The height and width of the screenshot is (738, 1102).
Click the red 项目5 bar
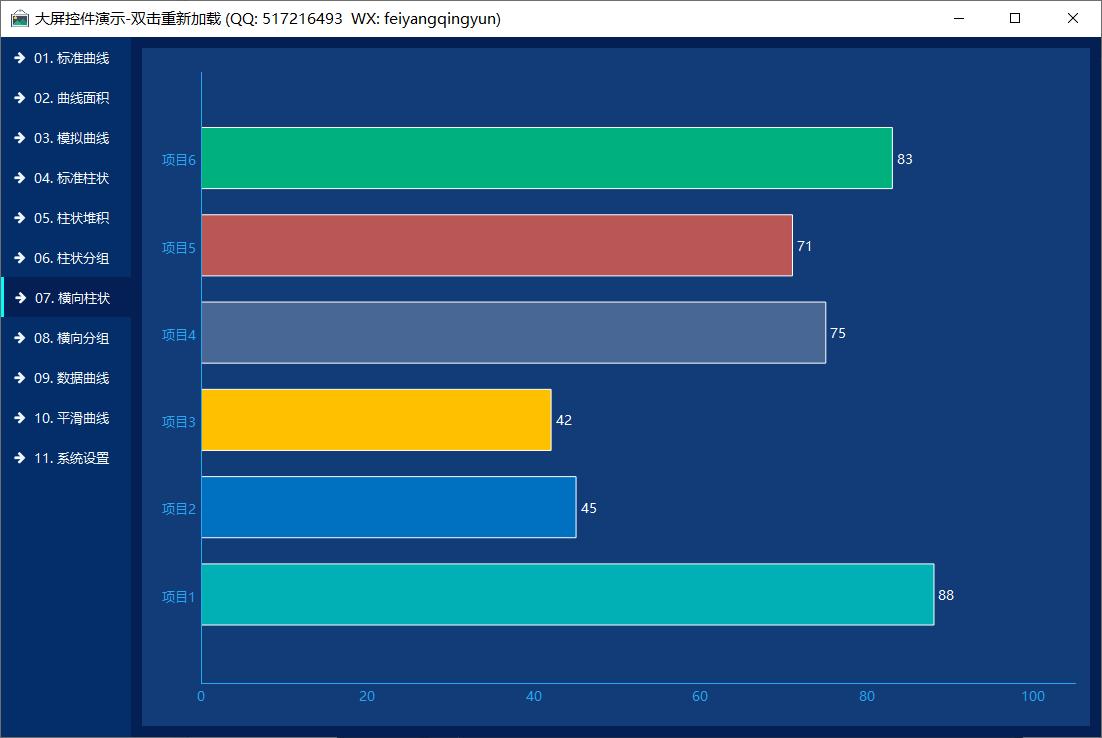496,245
